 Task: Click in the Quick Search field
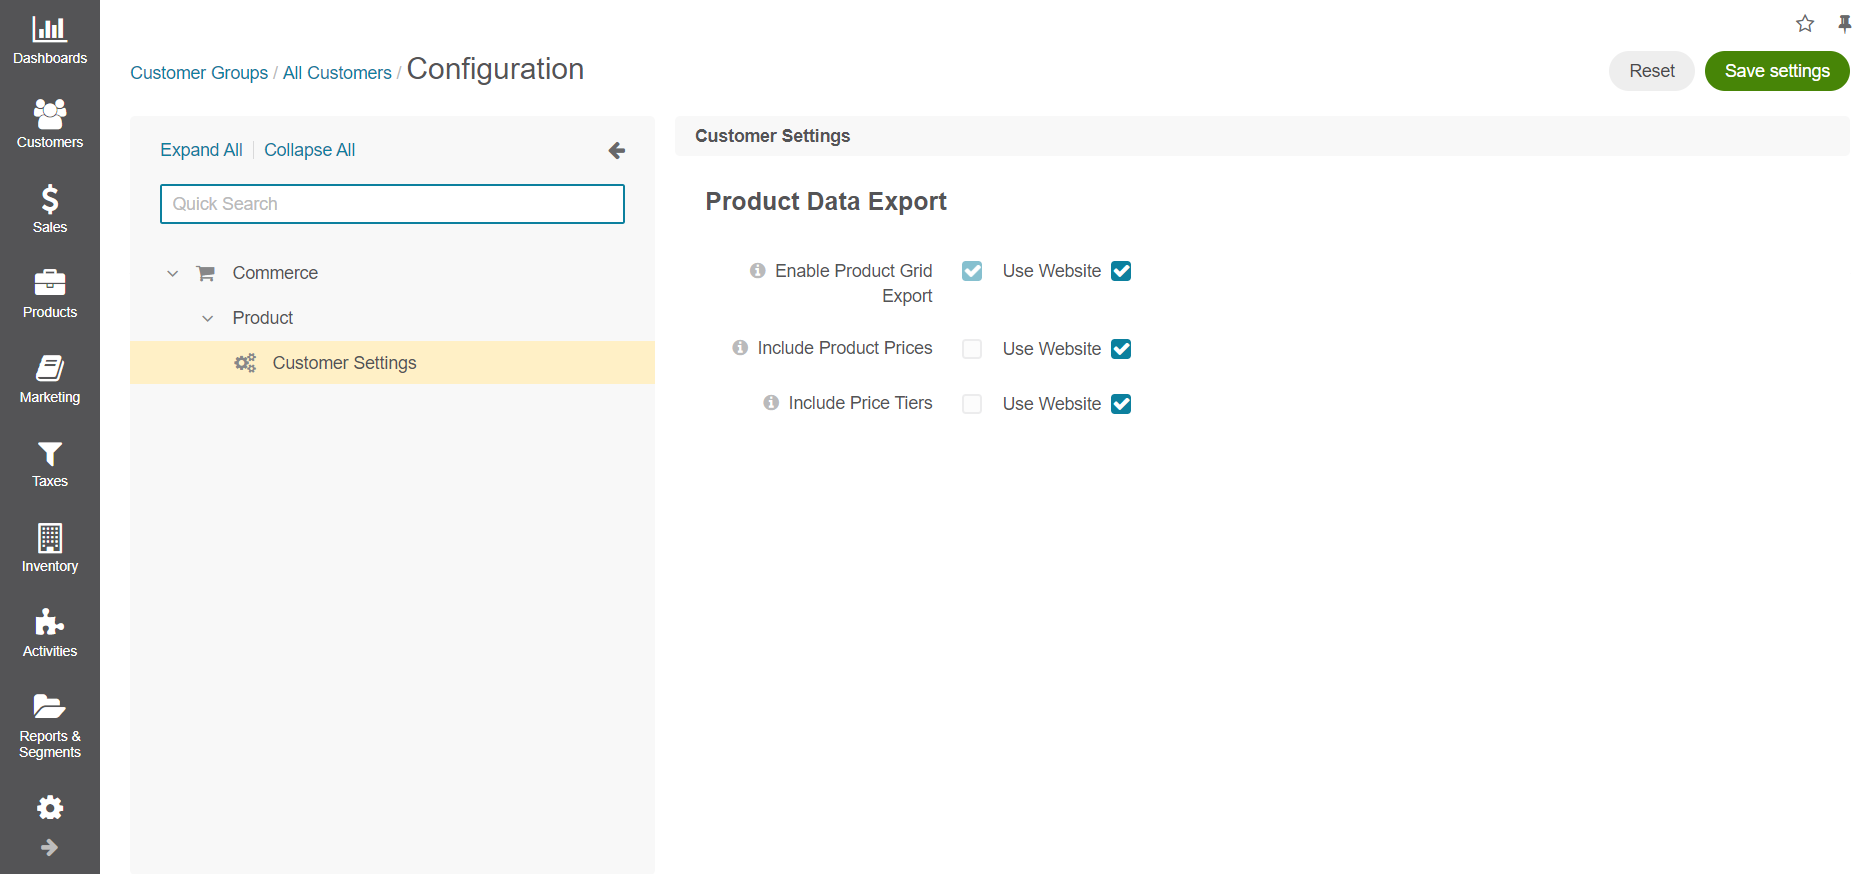click(392, 204)
